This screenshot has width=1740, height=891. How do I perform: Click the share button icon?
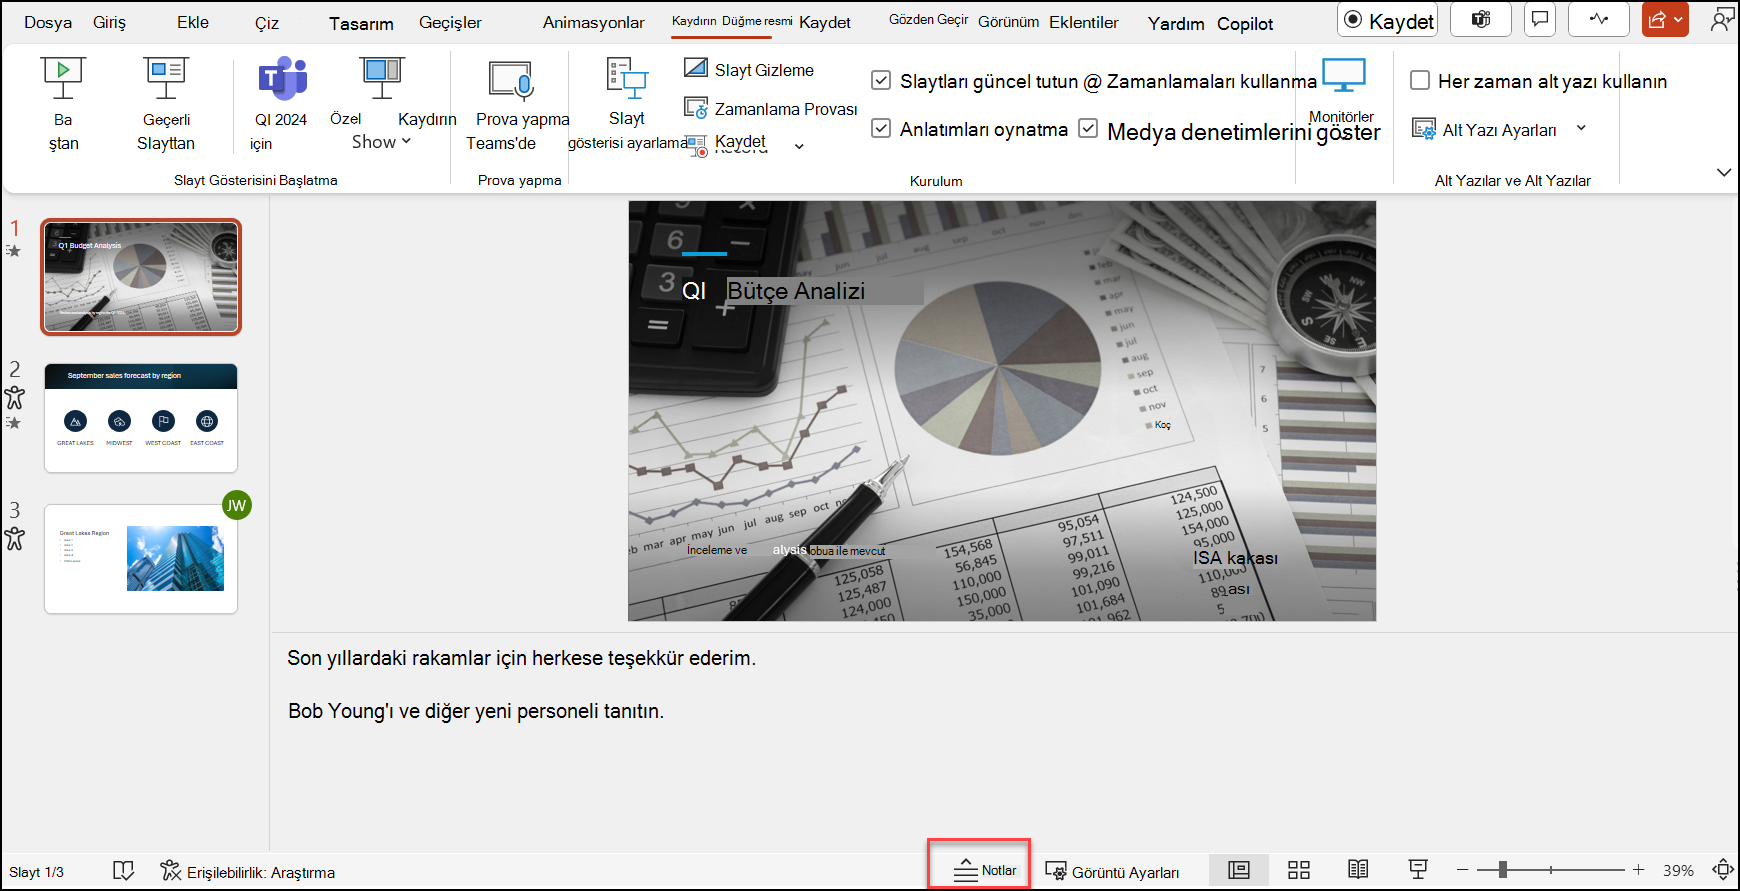pos(1657,19)
